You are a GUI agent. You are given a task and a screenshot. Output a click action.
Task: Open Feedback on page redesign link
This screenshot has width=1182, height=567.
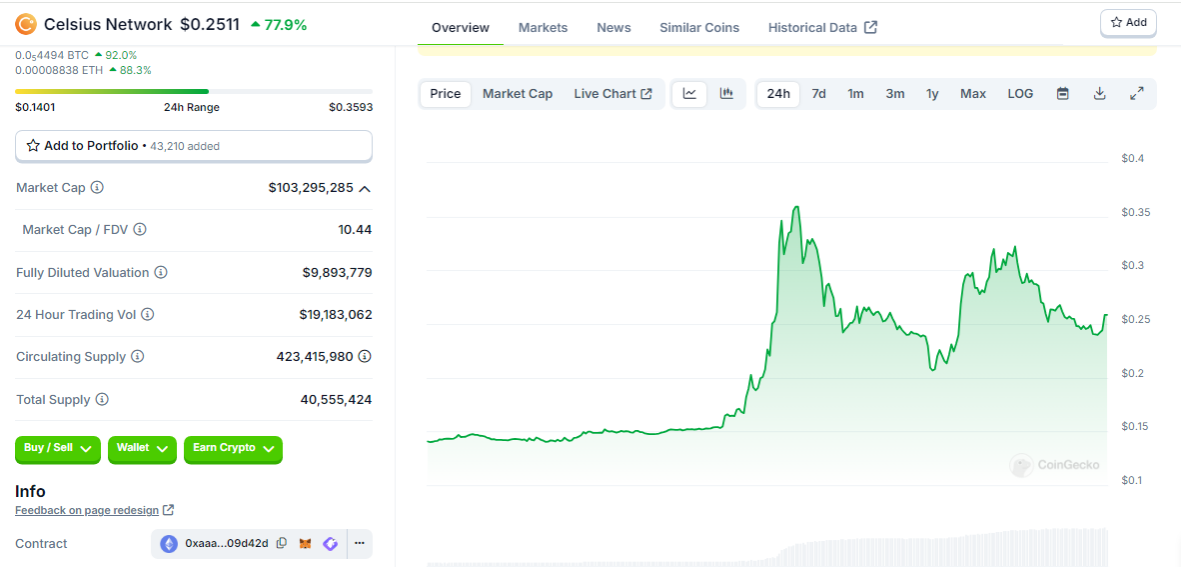click(94, 510)
